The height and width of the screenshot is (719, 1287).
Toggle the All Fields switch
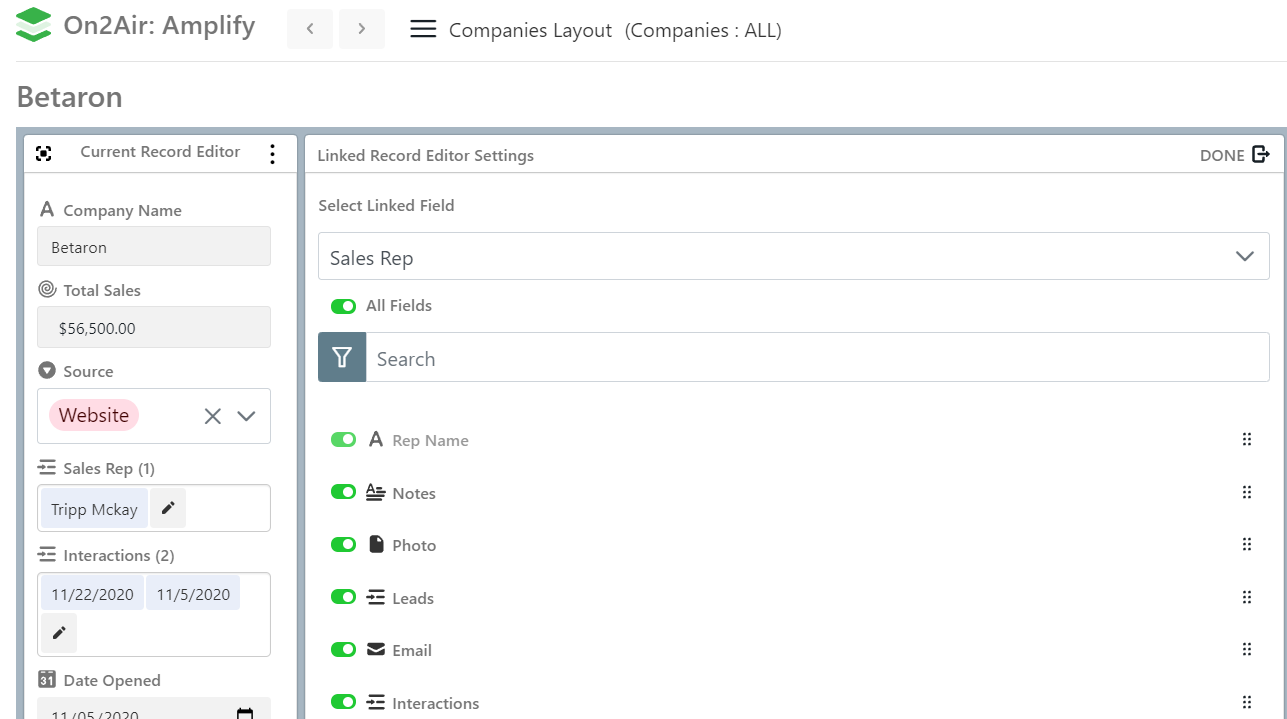(343, 306)
